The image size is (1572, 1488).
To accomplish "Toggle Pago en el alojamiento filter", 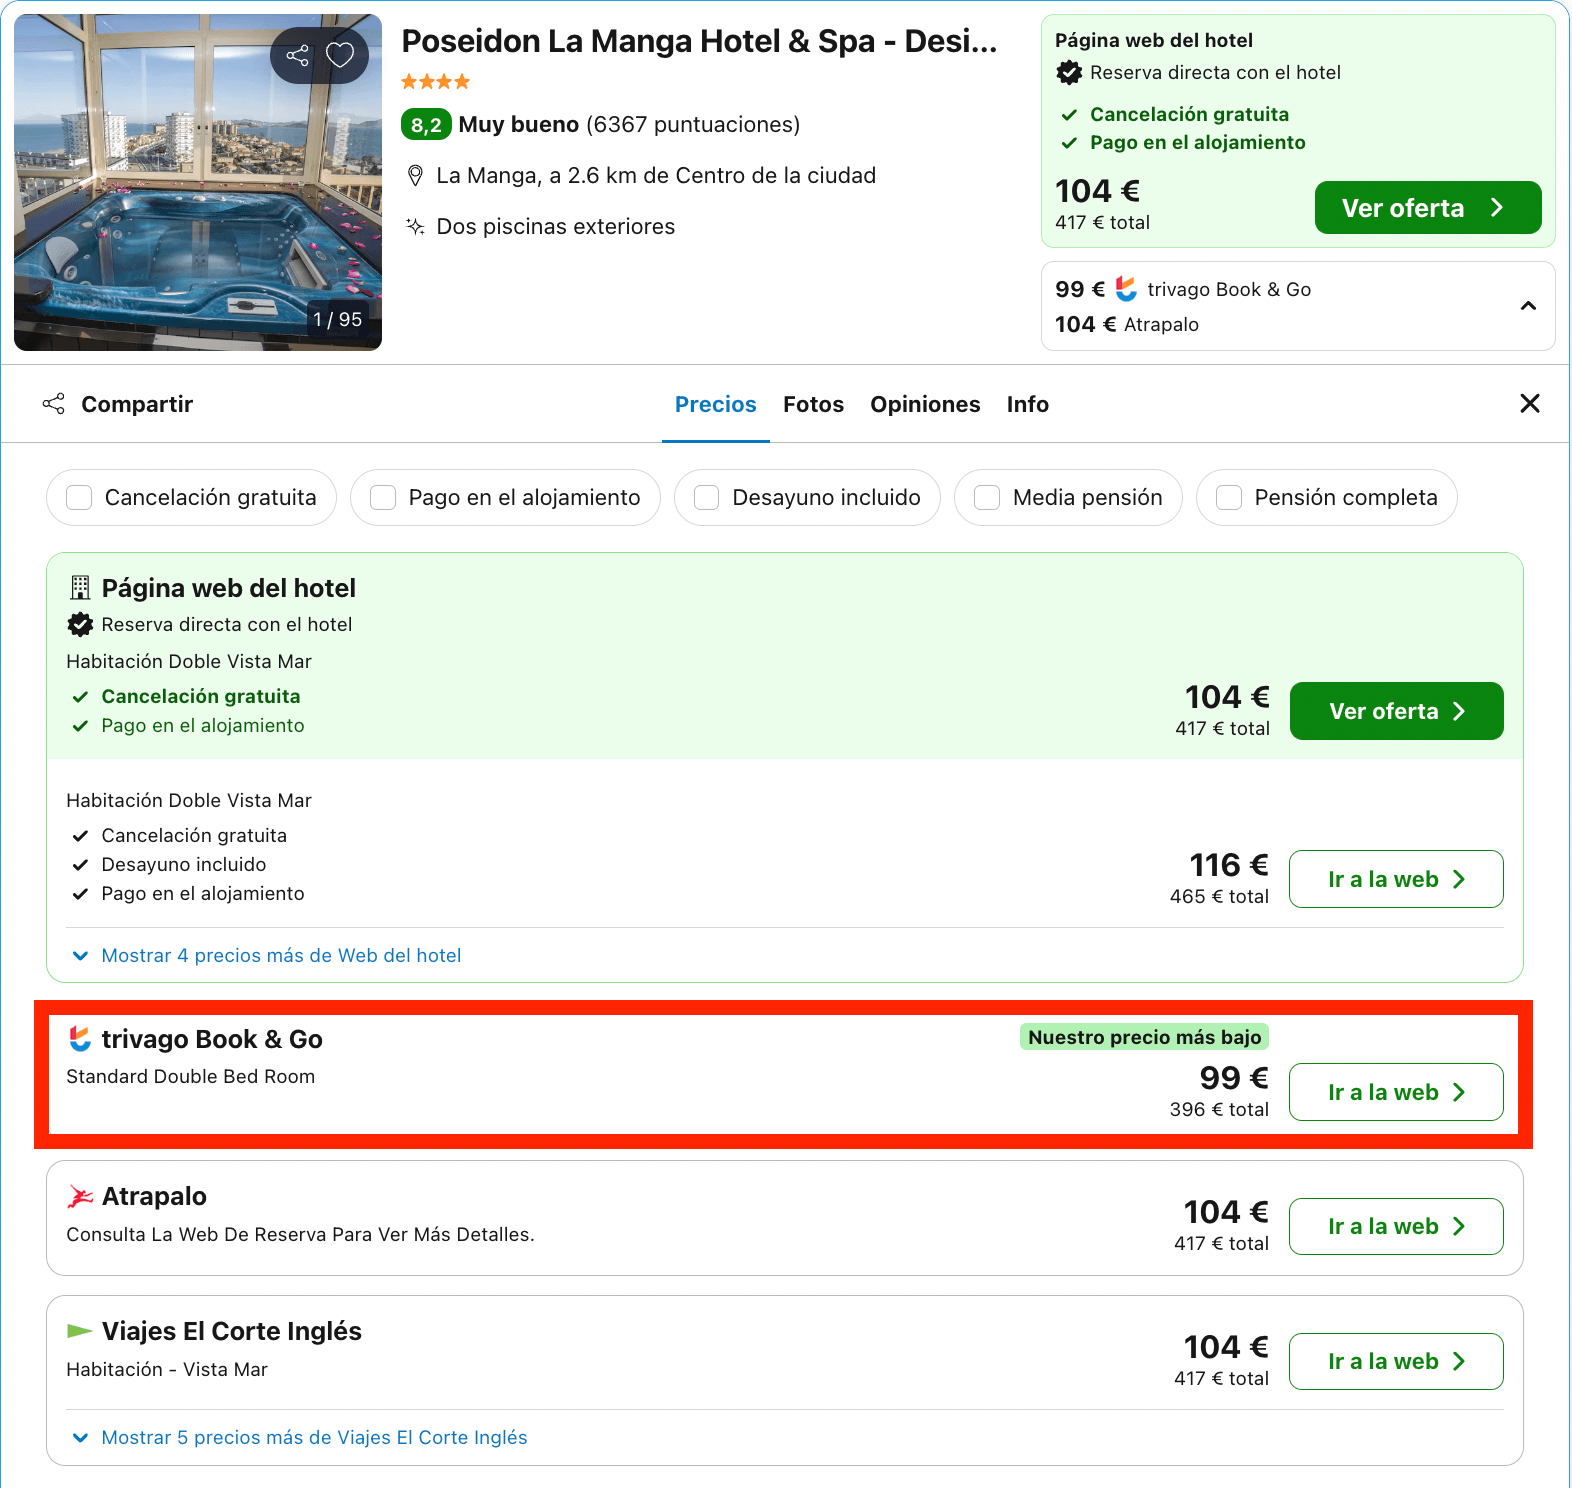I will [x=383, y=498].
